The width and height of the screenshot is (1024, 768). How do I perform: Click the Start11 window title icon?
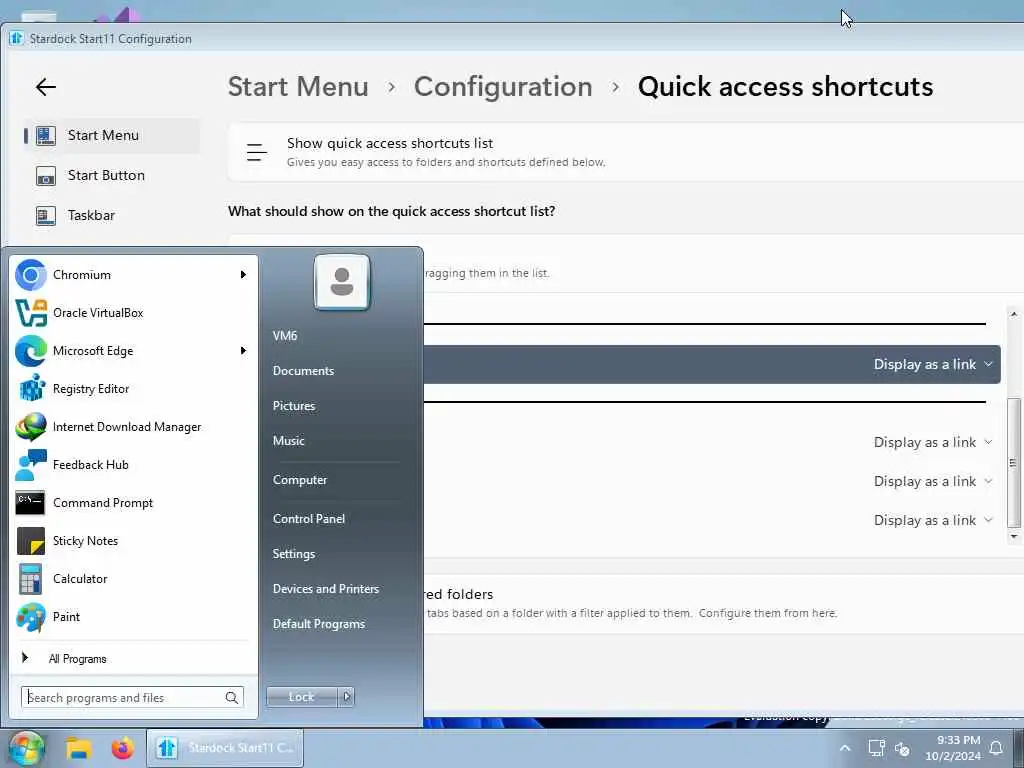pyautogui.click(x=16, y=39)
